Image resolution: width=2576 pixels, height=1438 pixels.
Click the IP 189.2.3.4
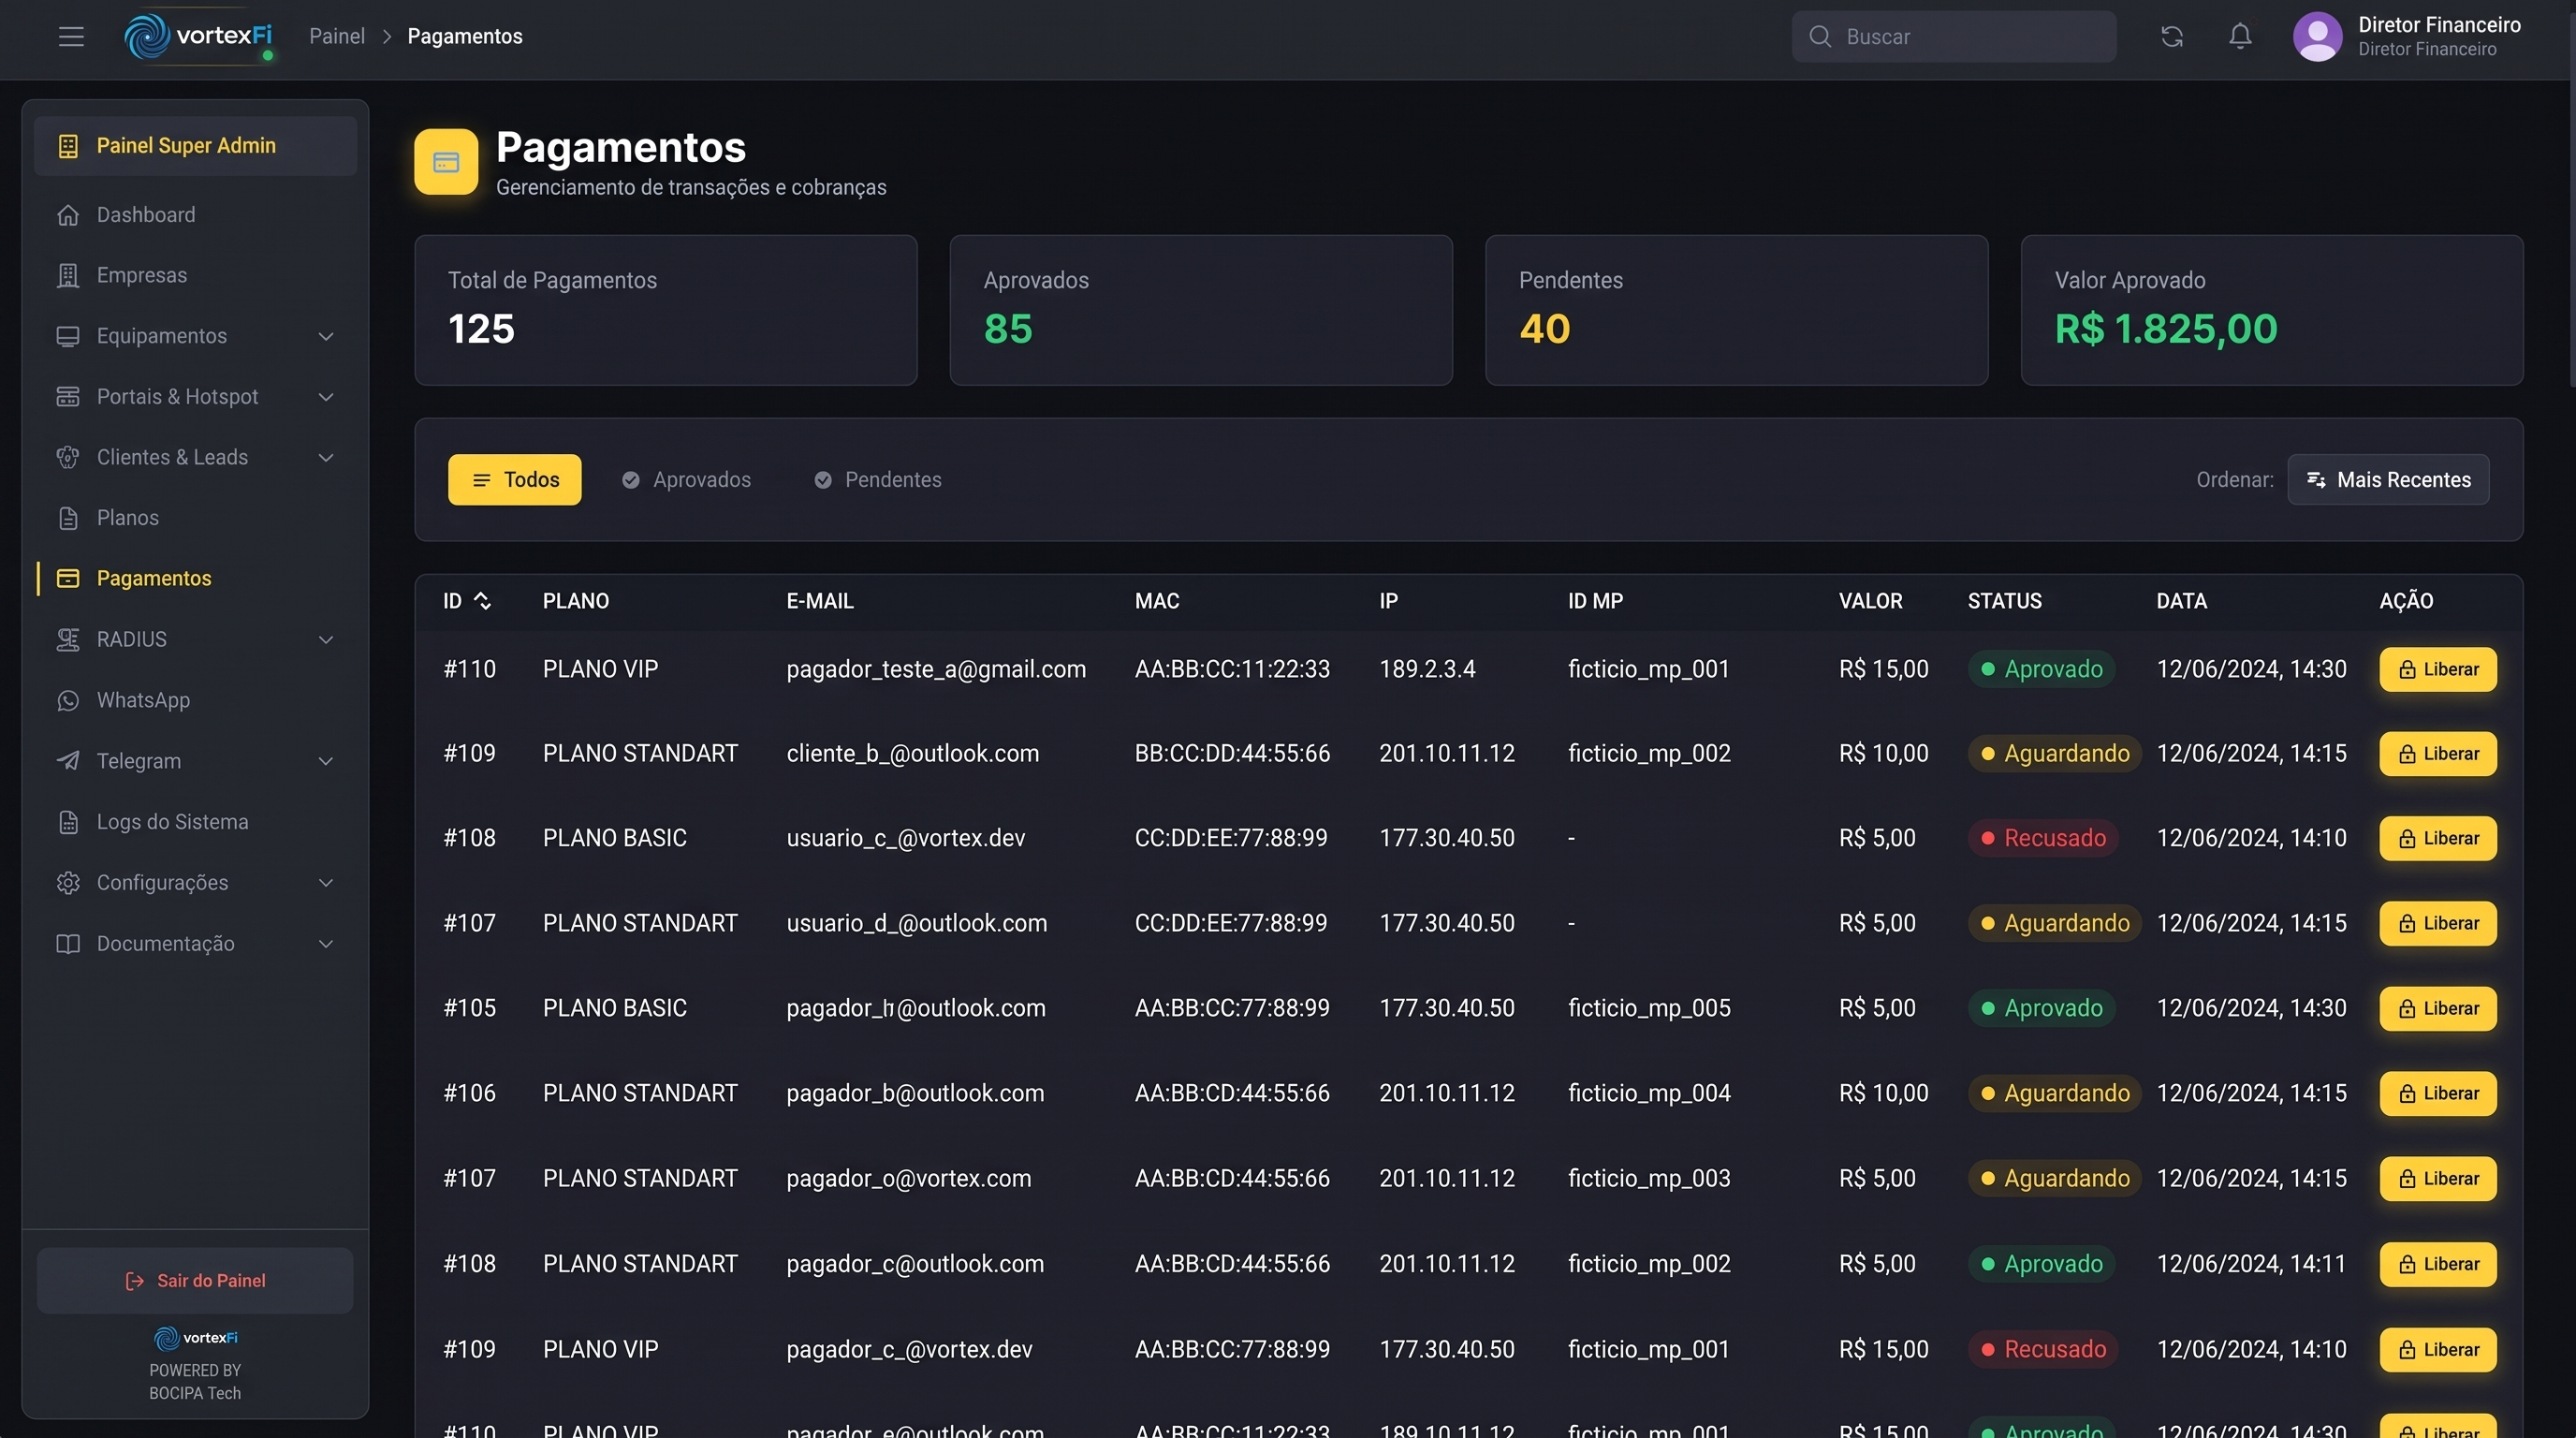(x=1427, y=670)
